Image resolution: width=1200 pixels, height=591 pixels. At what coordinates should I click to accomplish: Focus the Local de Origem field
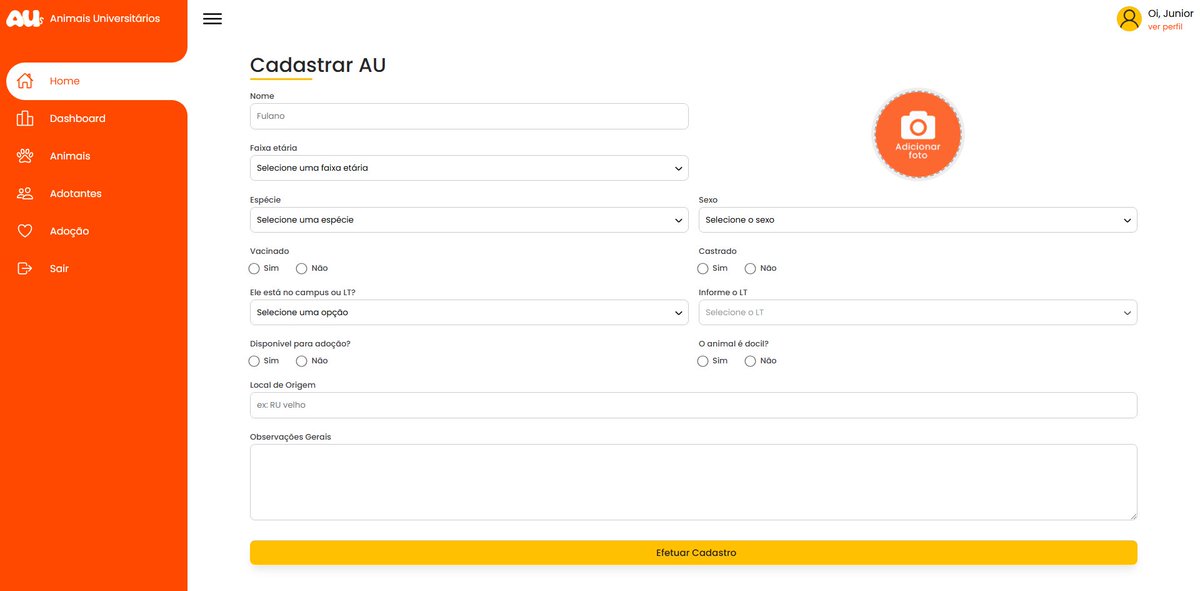pos(693,405)
